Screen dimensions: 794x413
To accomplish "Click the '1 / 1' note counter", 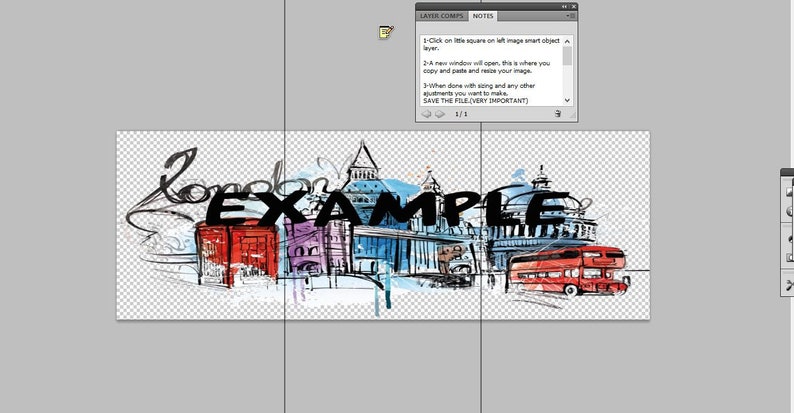I will [x=461, y=114].
